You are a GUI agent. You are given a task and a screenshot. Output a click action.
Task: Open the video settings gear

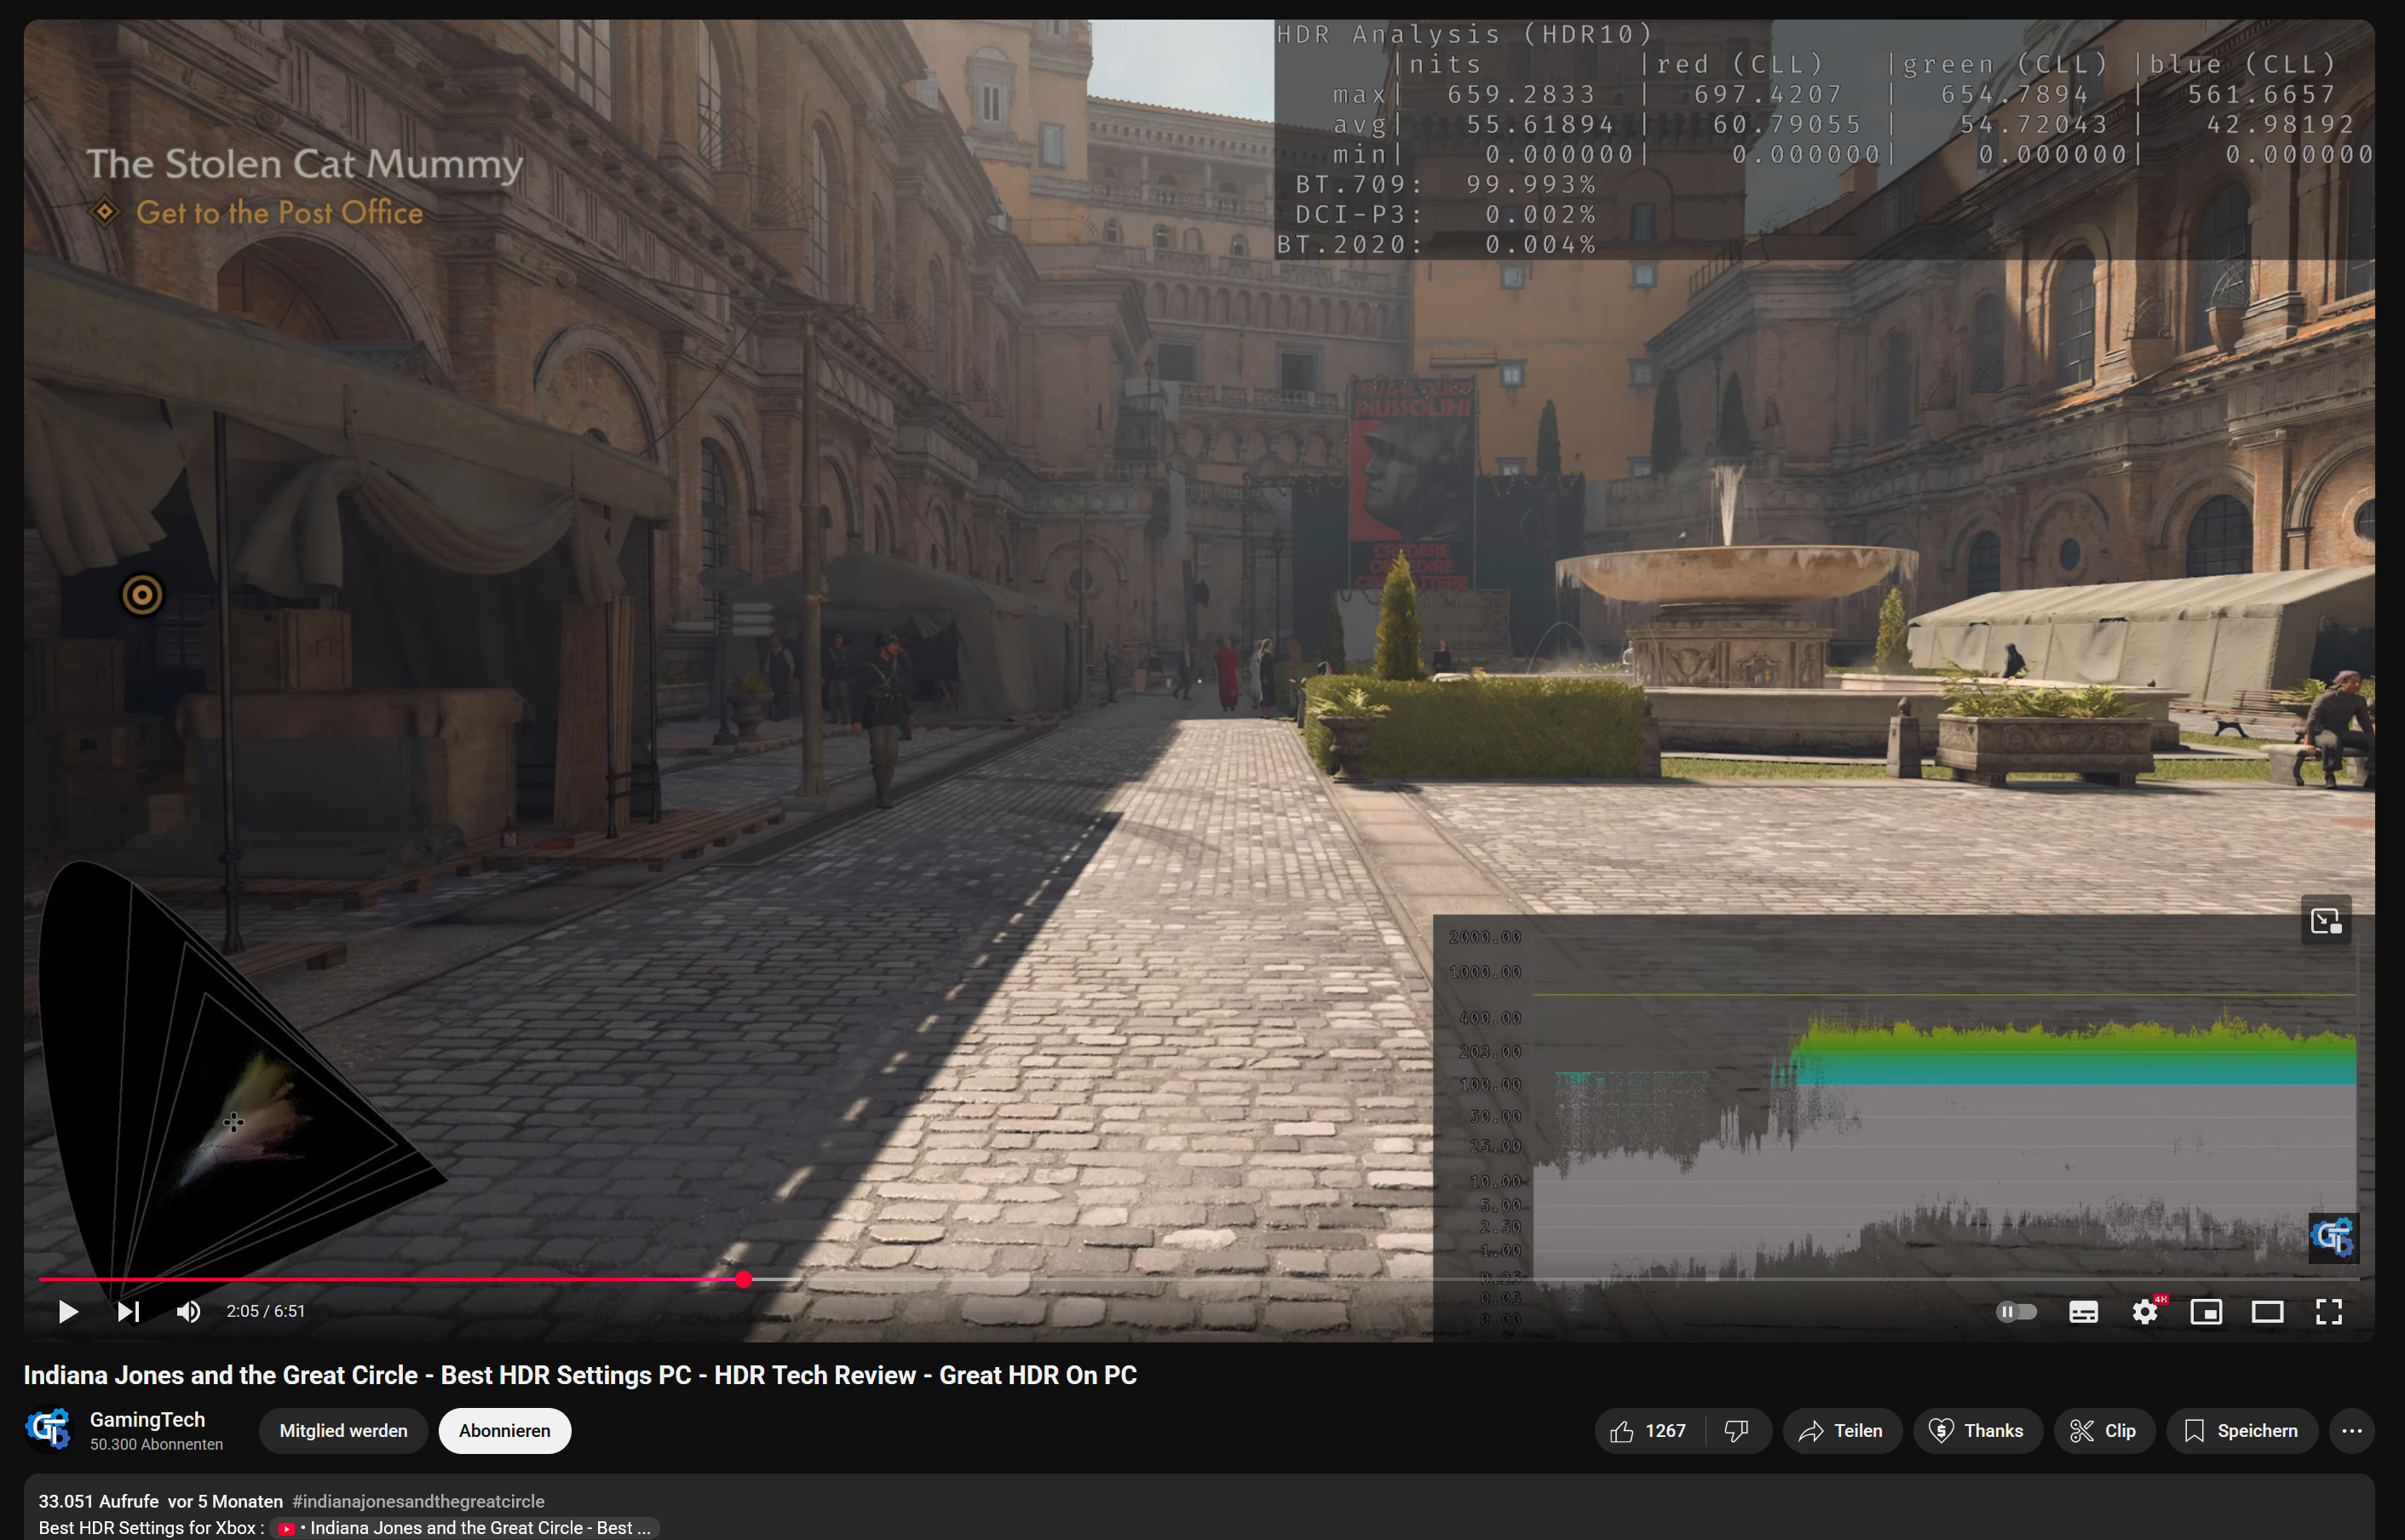[2146, 1311]
